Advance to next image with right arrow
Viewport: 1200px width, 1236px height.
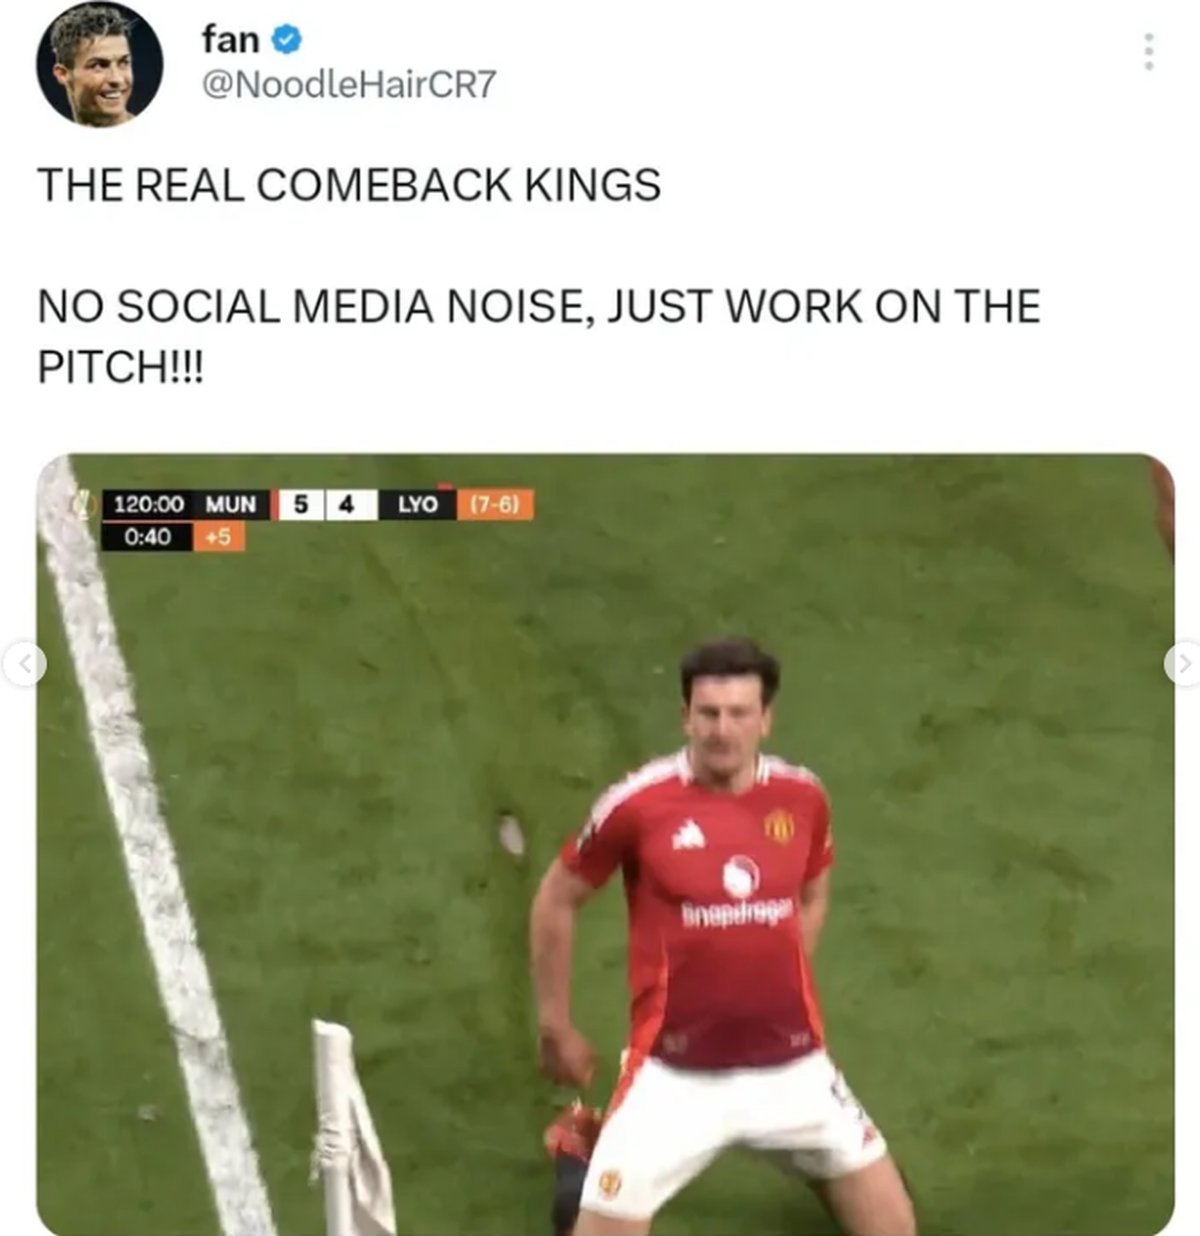(1183, 663)
